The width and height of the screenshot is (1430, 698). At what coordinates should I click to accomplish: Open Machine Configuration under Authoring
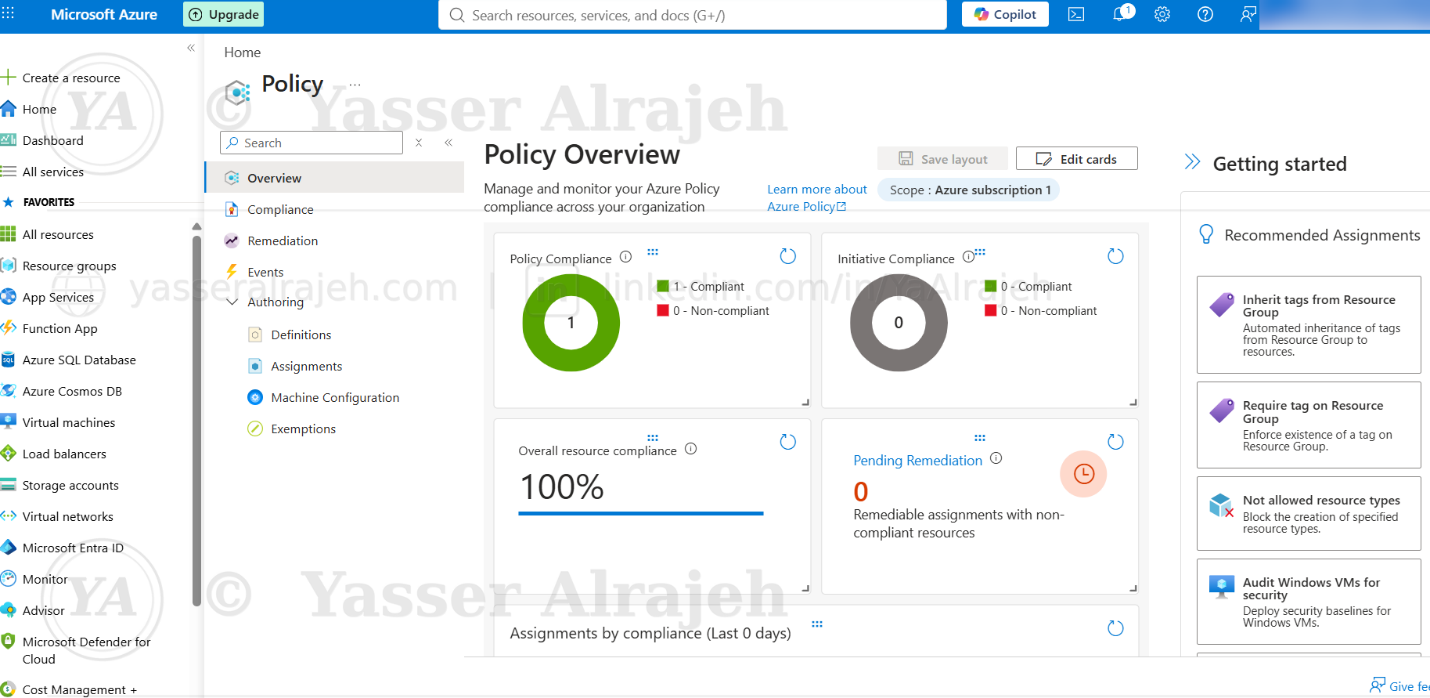[x=334, y=397]
